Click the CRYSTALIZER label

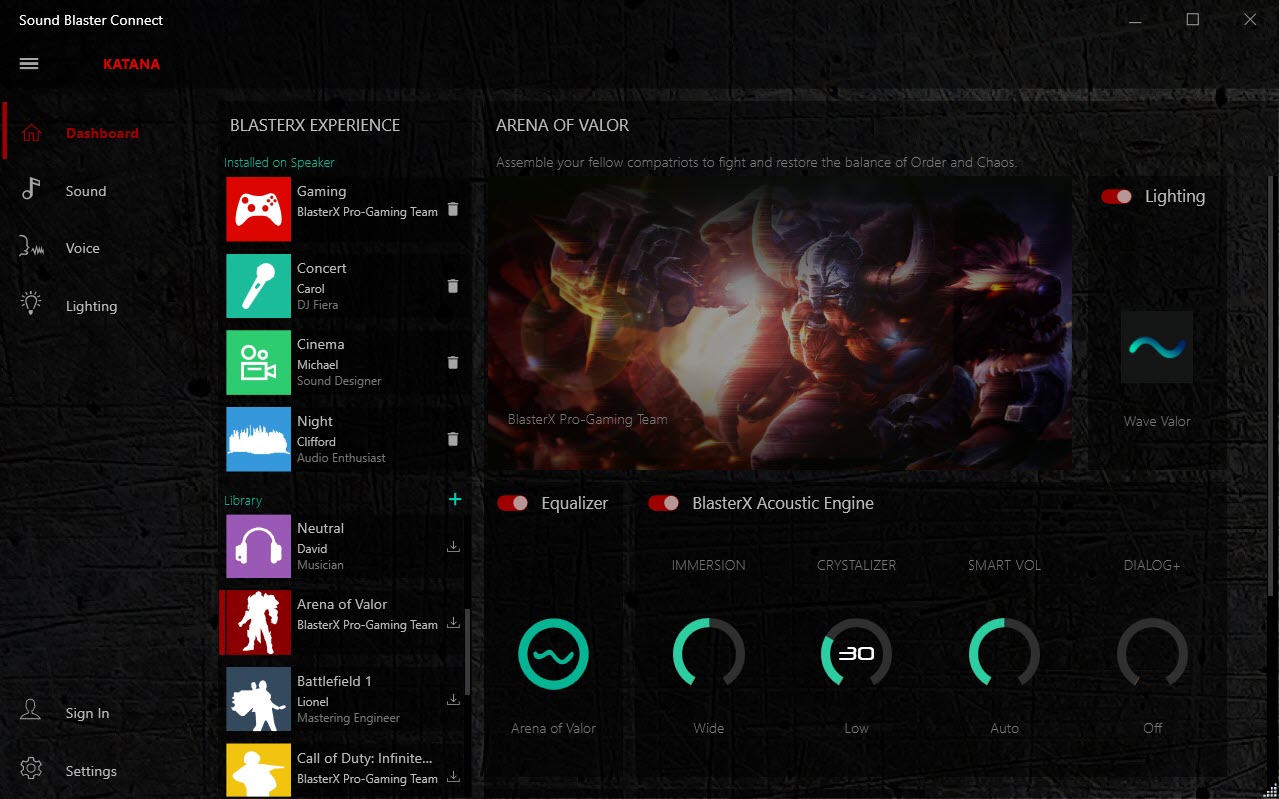(x=857, y=565)
